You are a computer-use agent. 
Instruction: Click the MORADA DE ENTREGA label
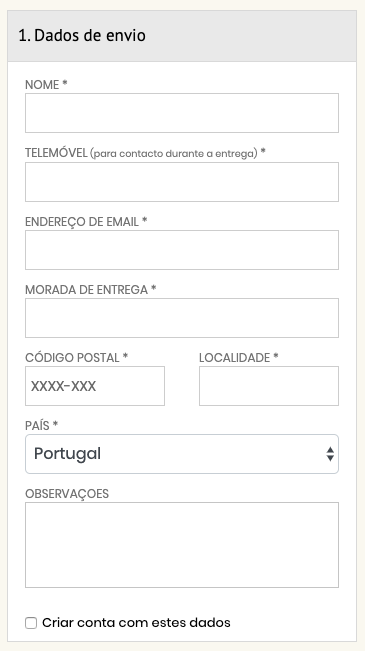coord(91,289)
